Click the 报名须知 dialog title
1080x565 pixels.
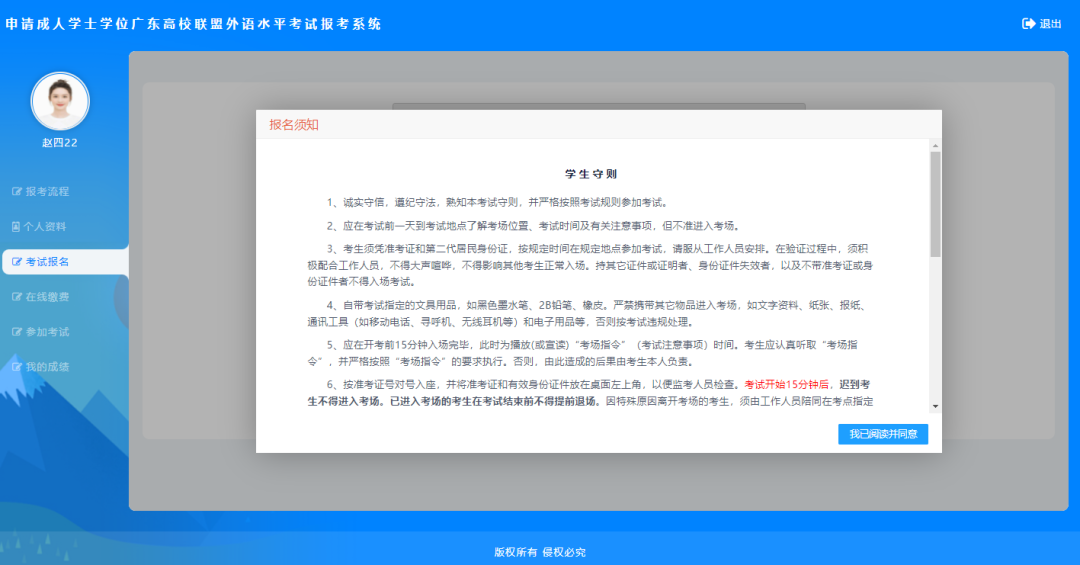coord(294,125)
